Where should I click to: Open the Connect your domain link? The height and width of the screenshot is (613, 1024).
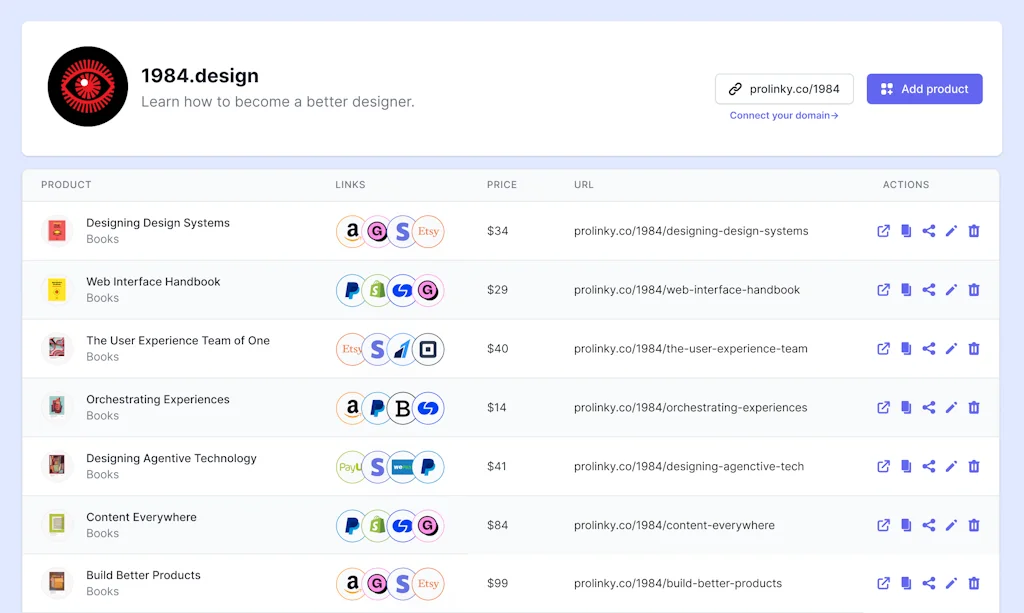[x=784, y=115]
